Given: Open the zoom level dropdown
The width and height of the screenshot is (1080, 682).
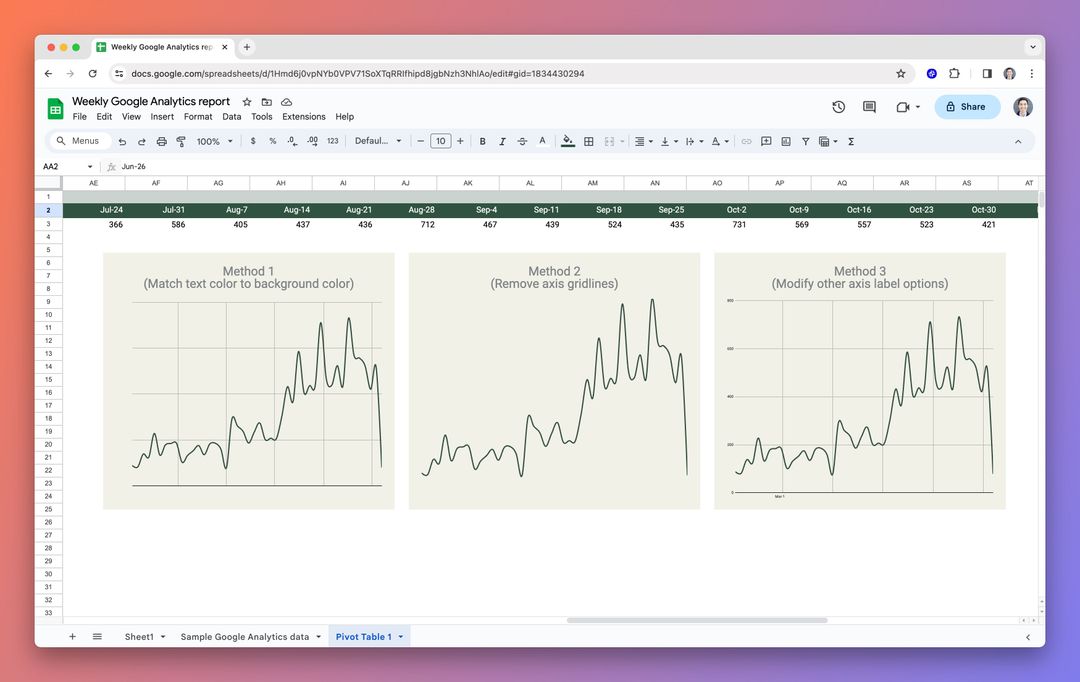Looking at the screenshot, I should tap(214, 141).
